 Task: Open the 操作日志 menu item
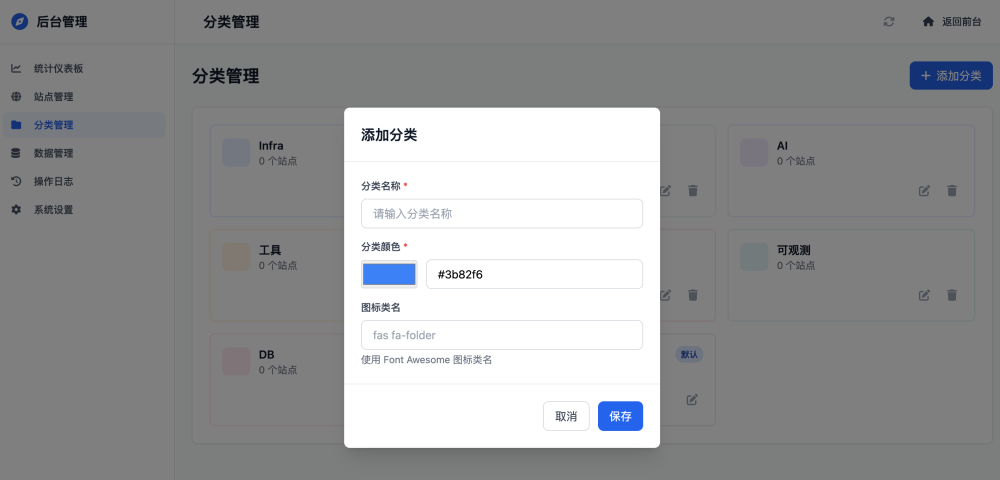[84, 181]
